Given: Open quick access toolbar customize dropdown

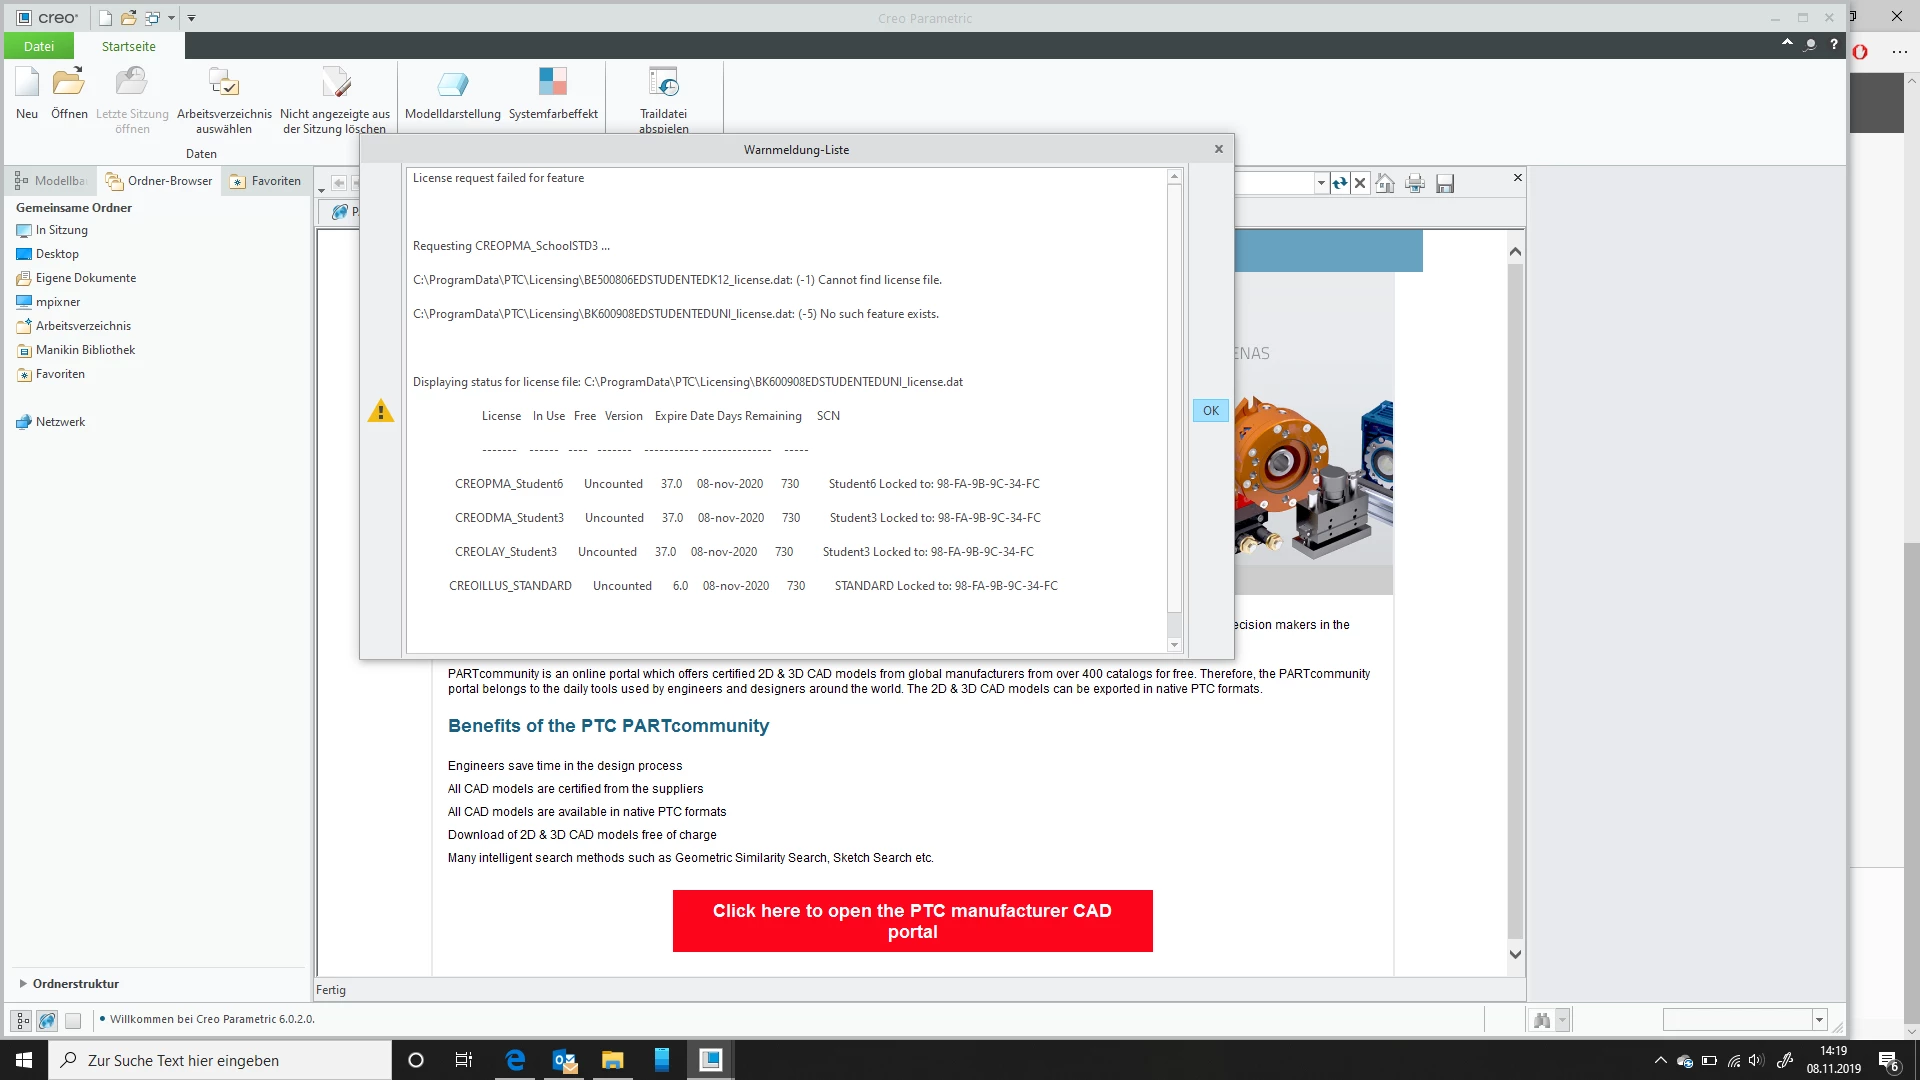Looking at the screenshot, I should 191,18.
